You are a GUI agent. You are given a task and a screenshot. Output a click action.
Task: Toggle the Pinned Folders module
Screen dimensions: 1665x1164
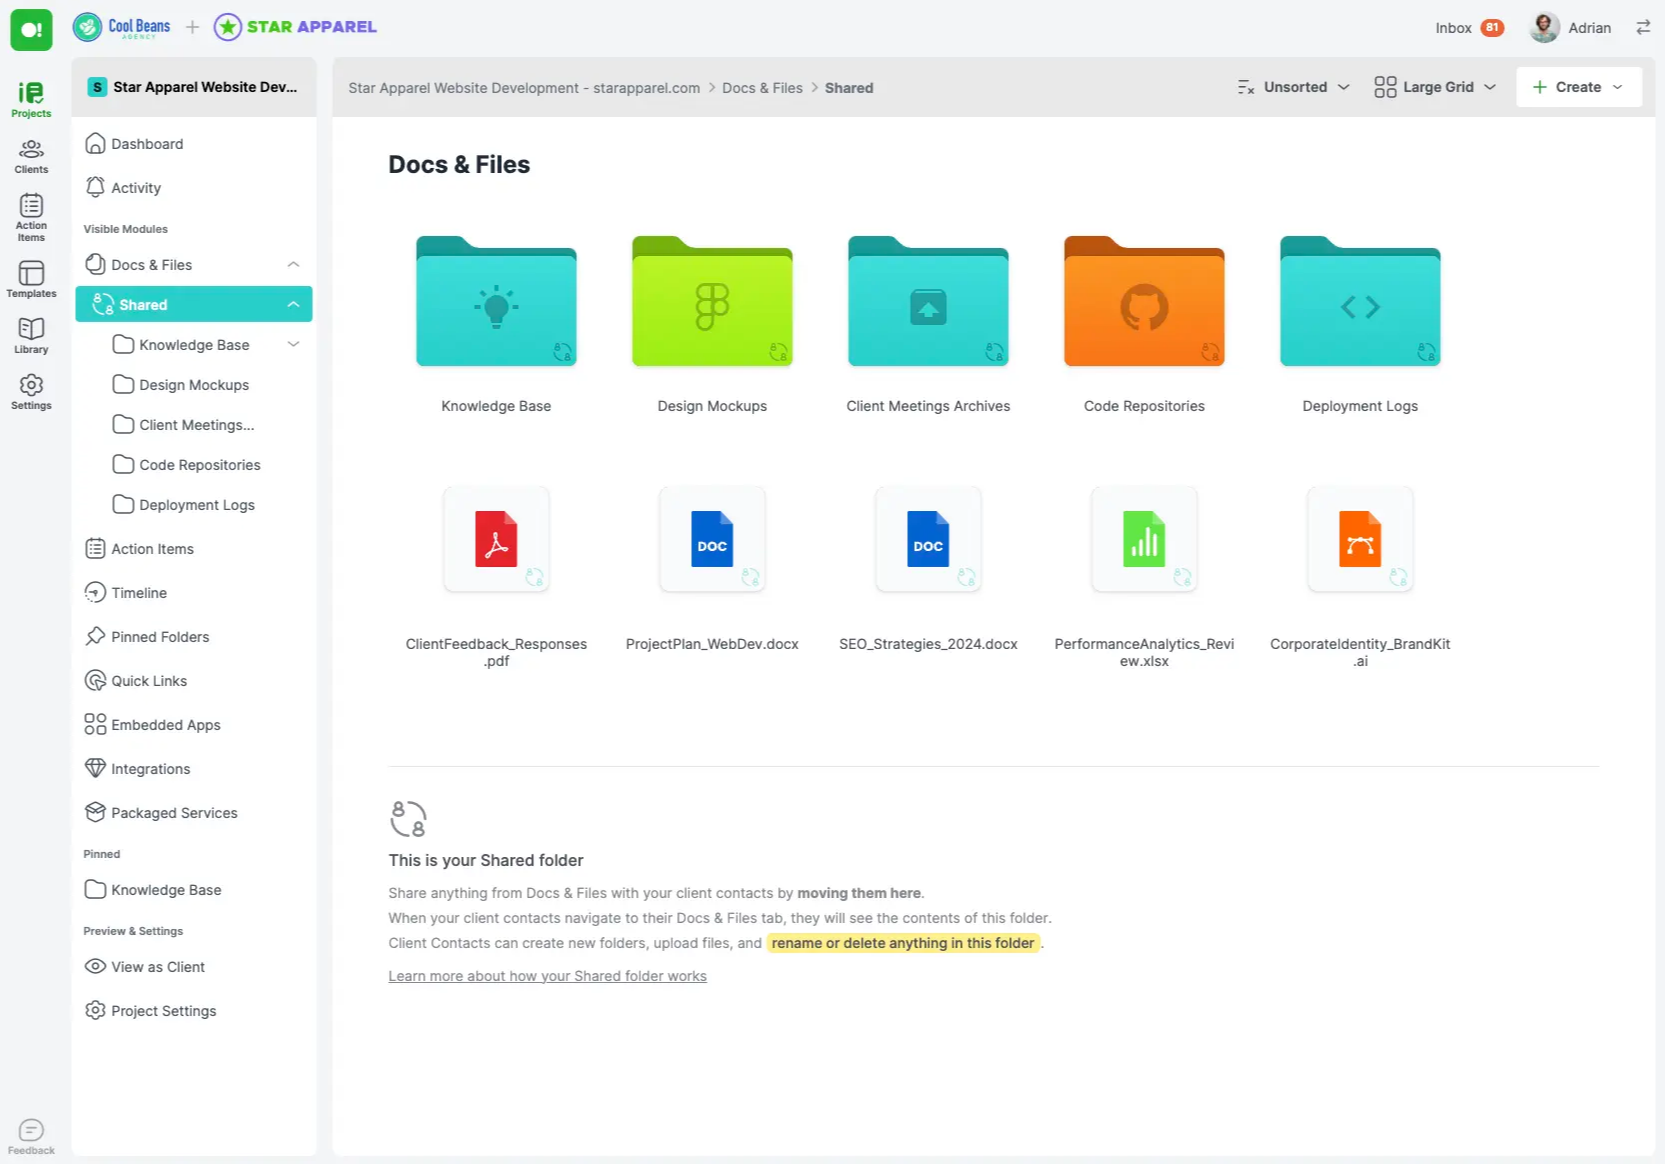click(x=159, y=636)
